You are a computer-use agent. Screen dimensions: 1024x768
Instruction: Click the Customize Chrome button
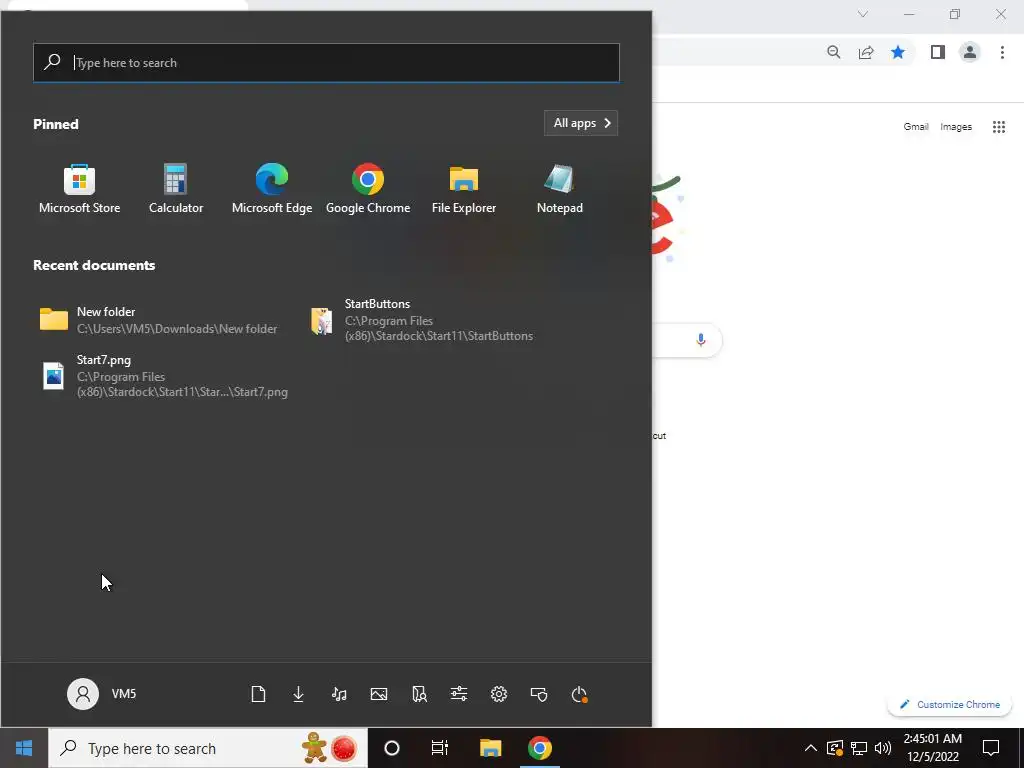950,704
